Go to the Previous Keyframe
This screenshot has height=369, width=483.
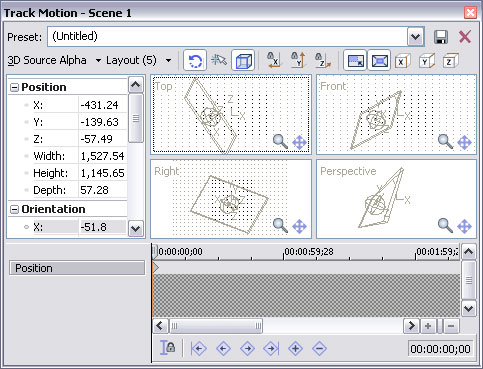223,349
